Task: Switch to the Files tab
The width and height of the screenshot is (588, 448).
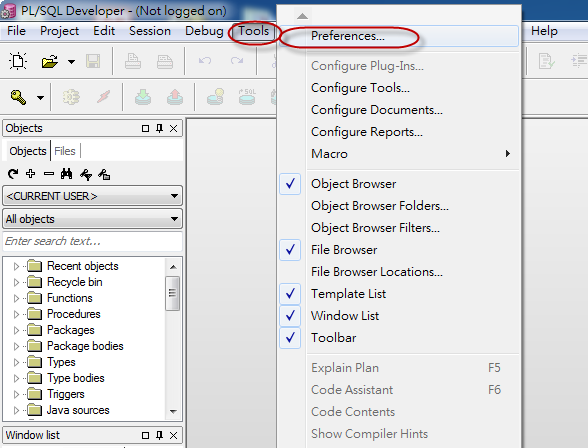Action: point(65,151)
